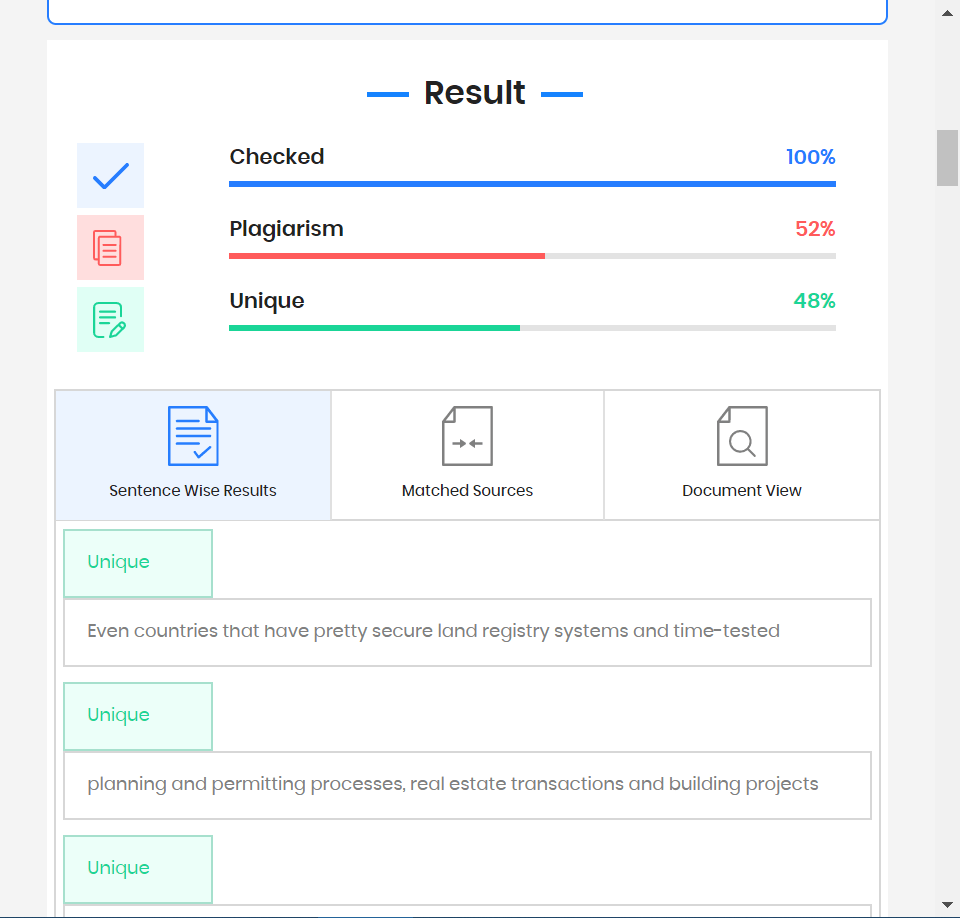
Task: Click the Document View magnifier icon
Action: tap(741, 435)
